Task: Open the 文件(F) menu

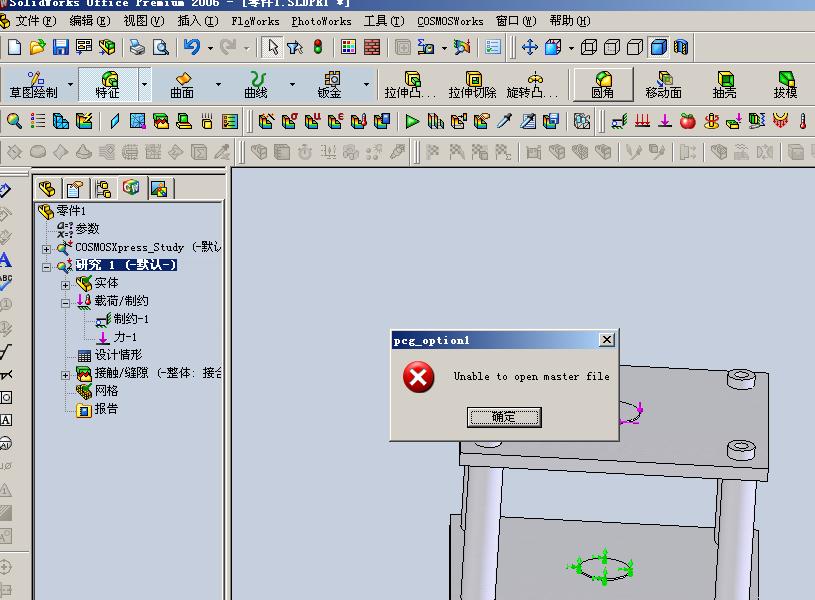Action: [x=35, y=21]
